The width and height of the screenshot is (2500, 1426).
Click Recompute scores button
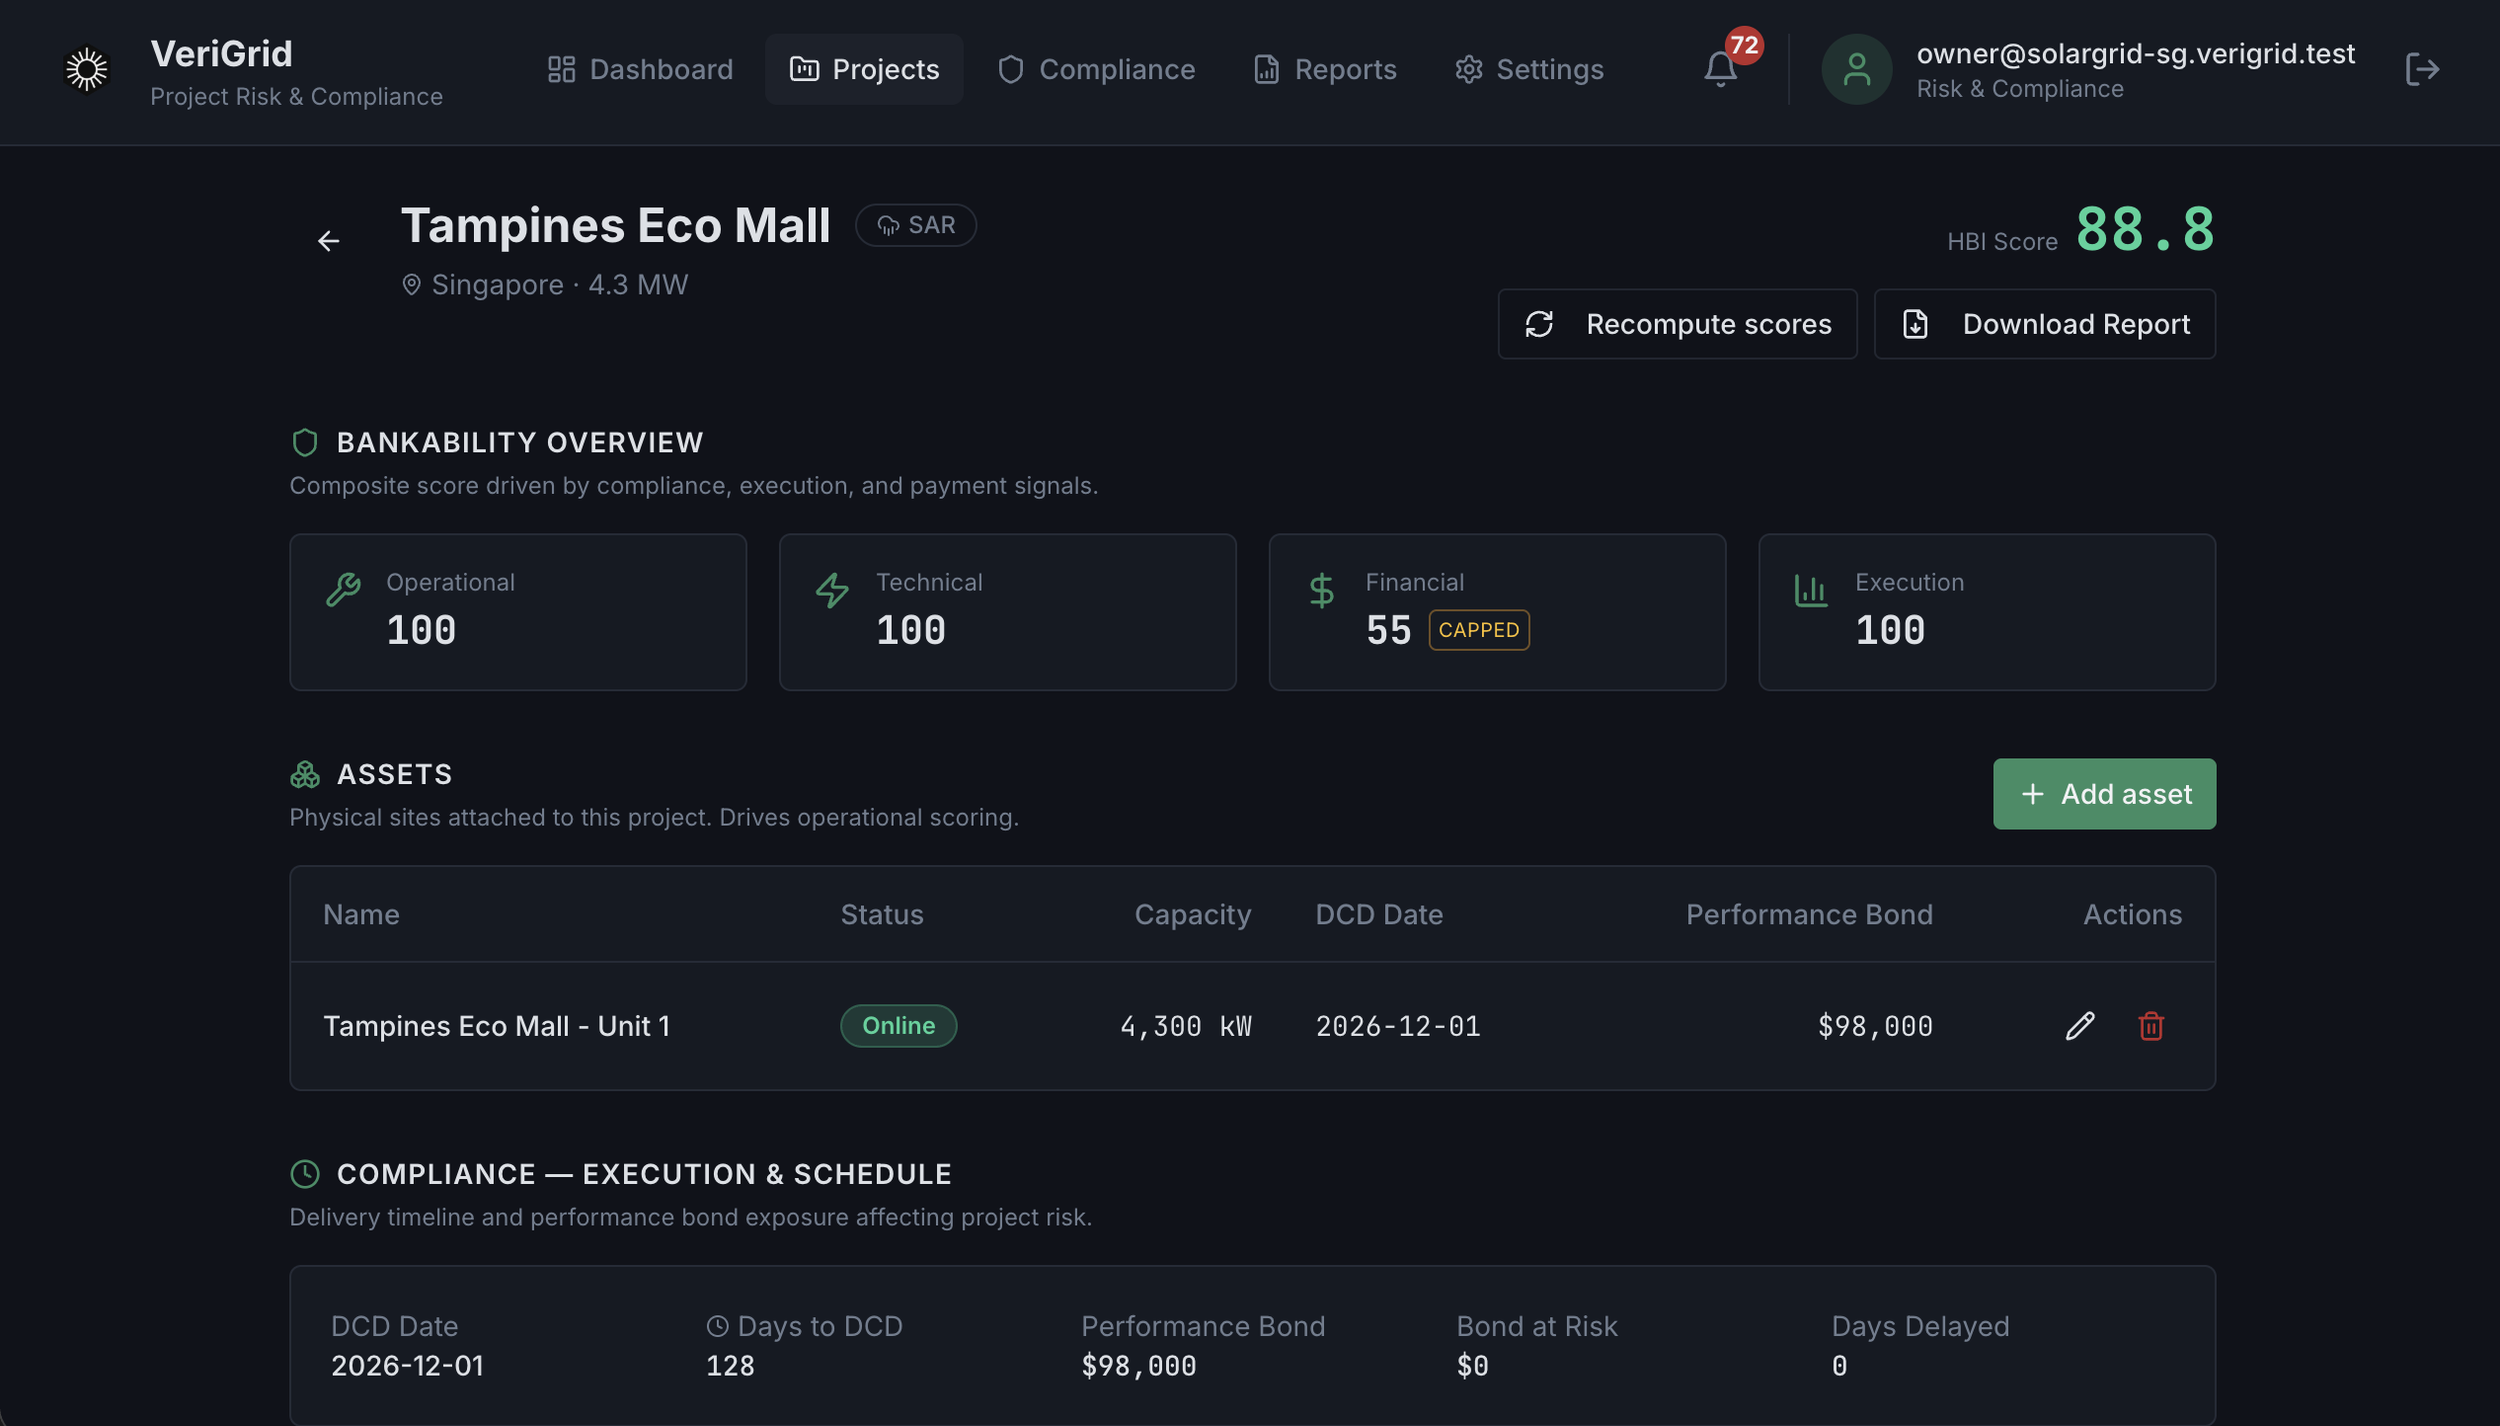click(1677, 324)
